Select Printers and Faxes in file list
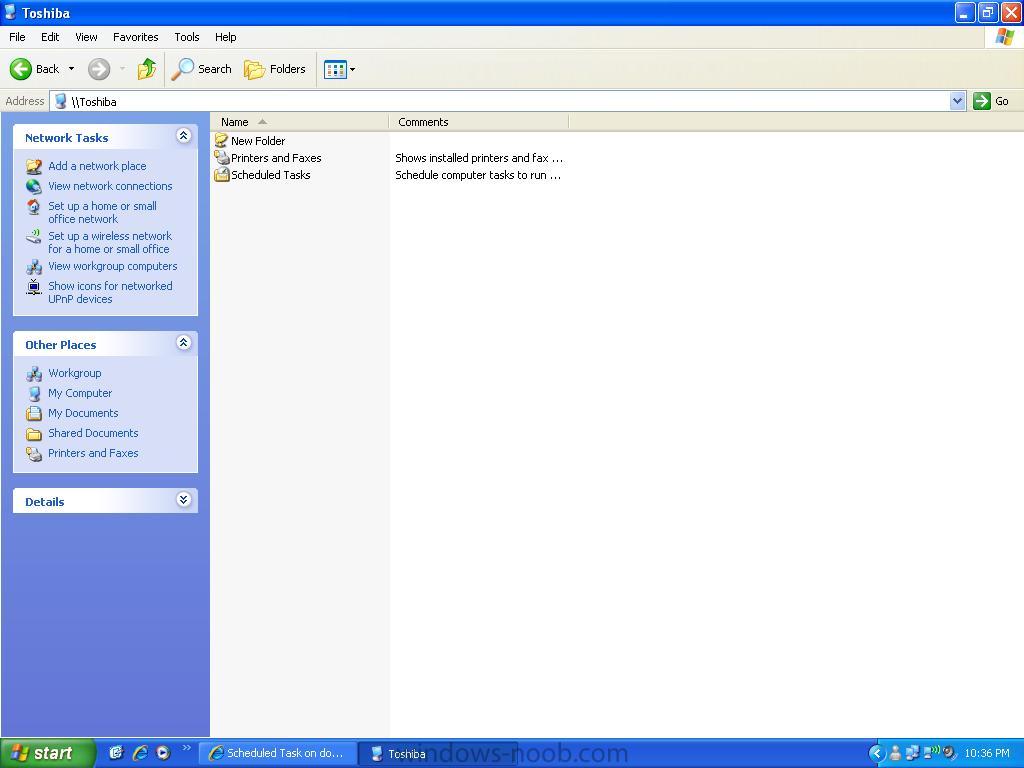 click(276, 158)
